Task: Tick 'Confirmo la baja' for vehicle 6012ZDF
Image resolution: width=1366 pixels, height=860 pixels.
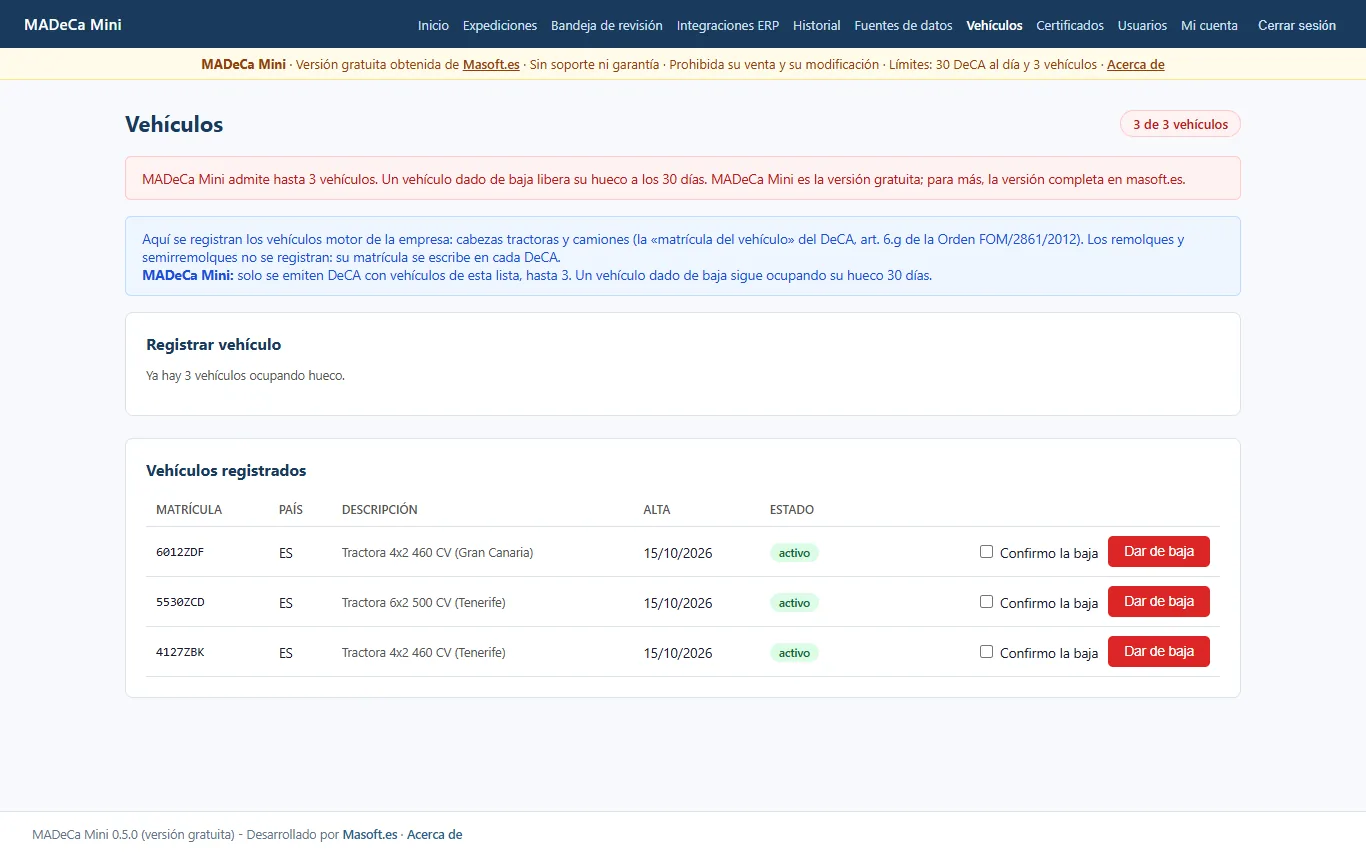Action: [986, 552]
